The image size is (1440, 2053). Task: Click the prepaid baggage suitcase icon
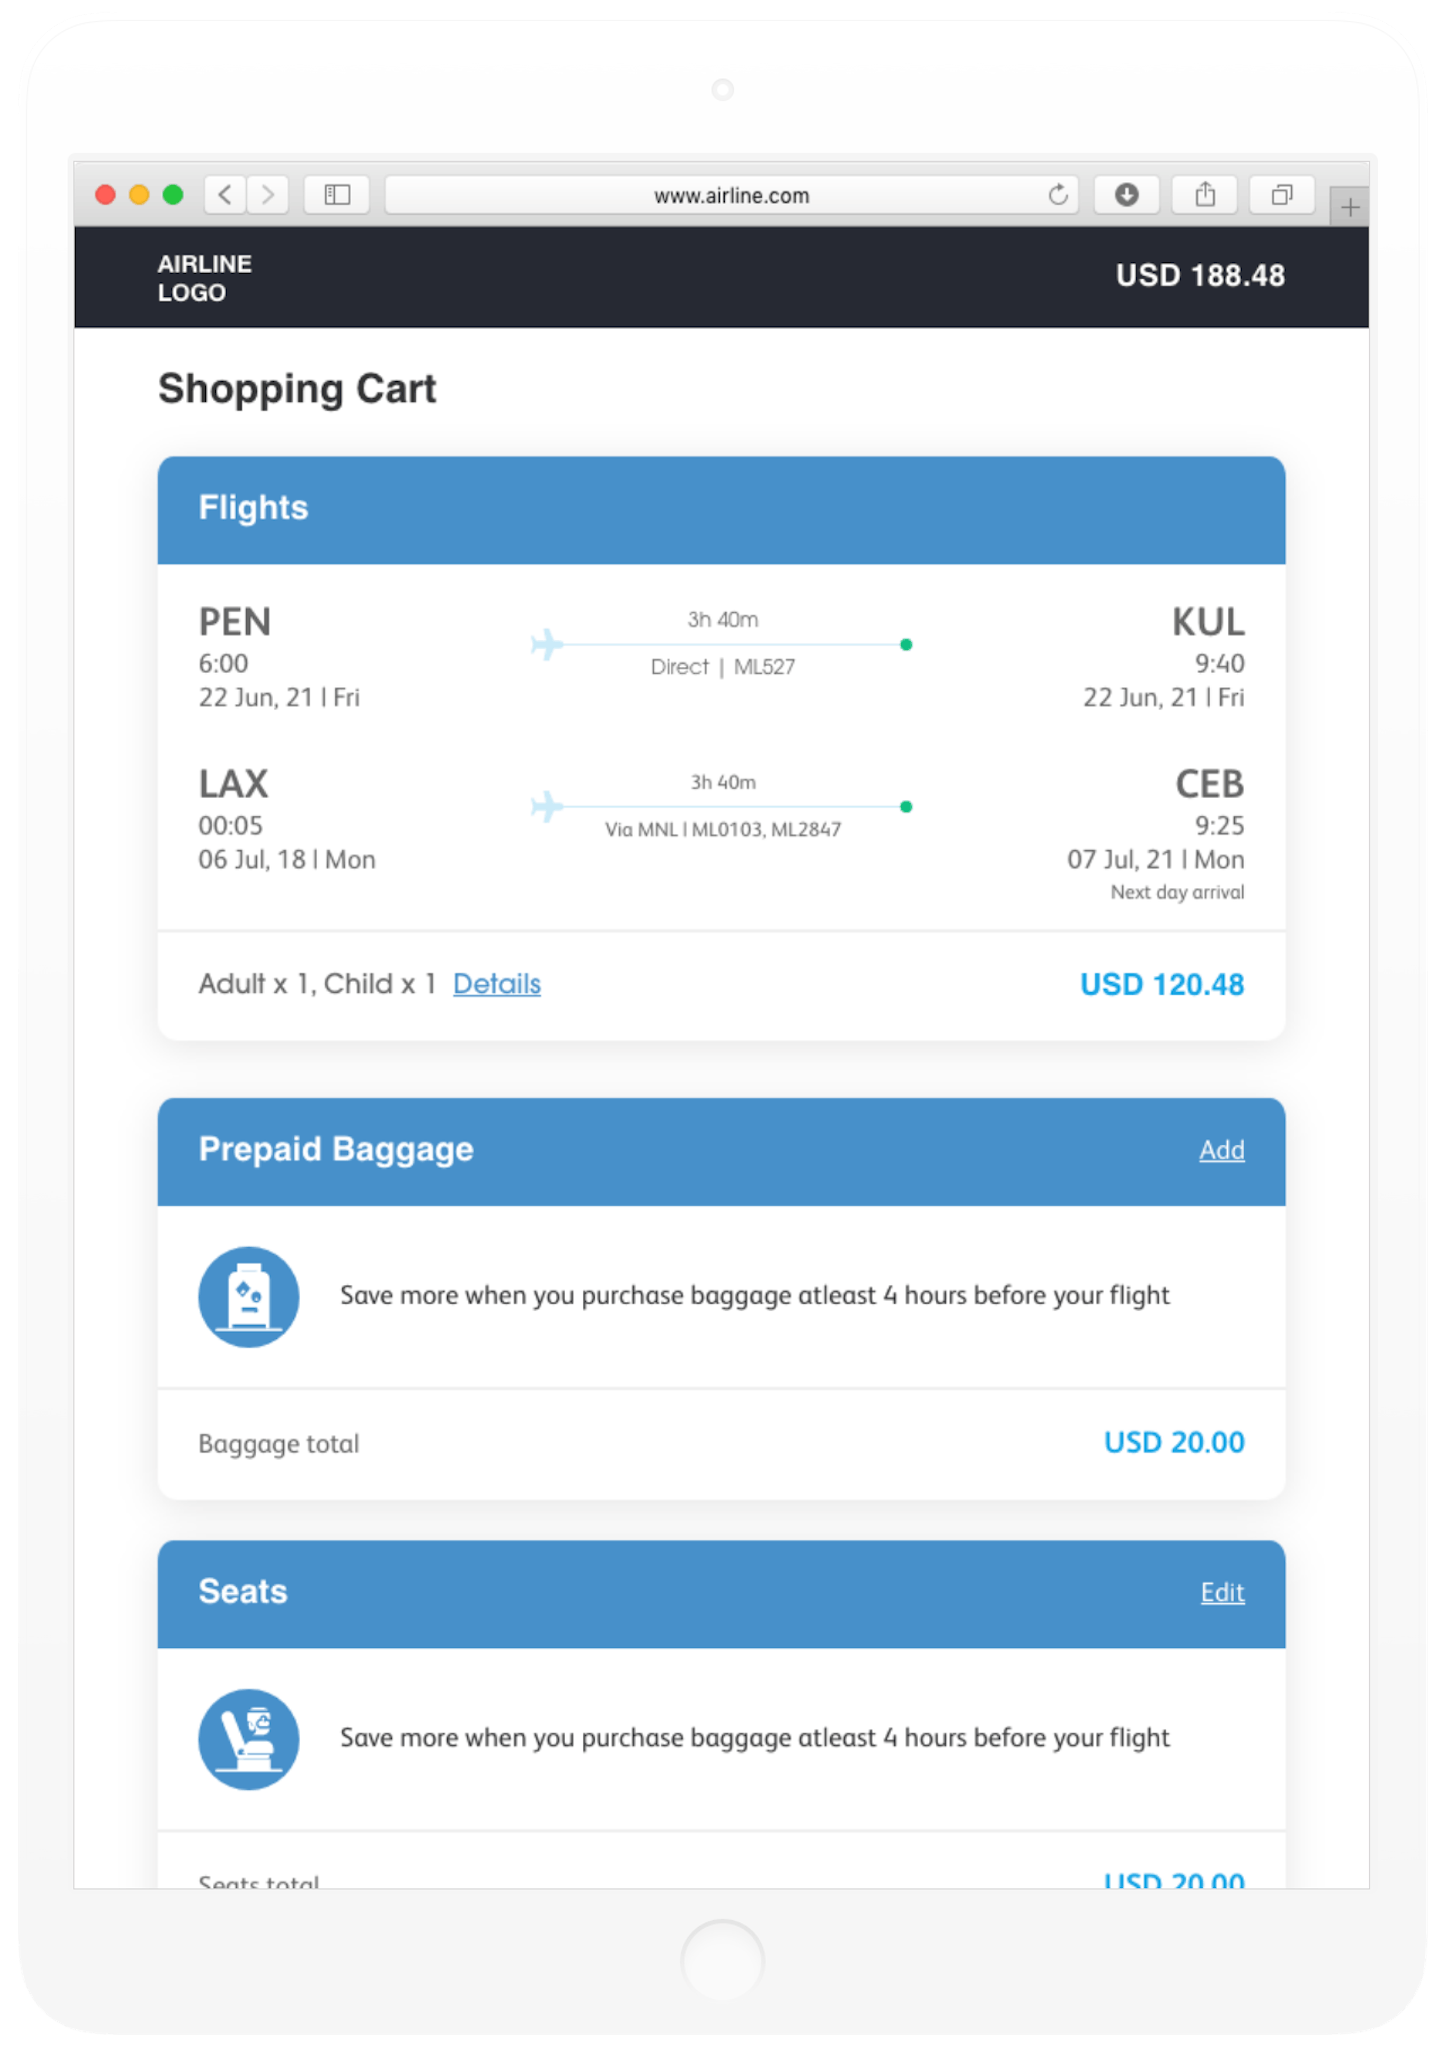click(249, 1296)
